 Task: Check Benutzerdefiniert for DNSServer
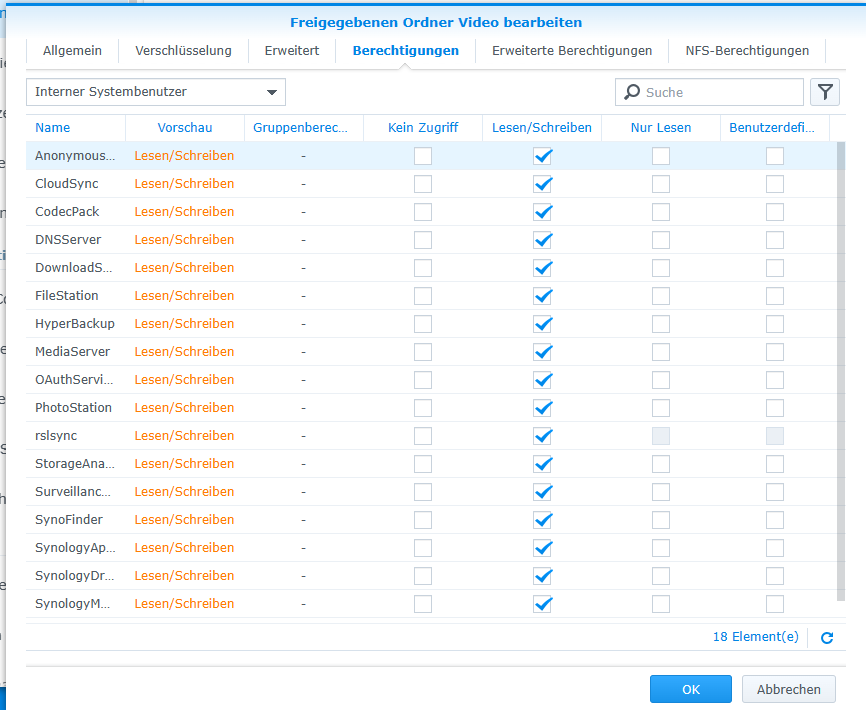(x=774, y=240)
